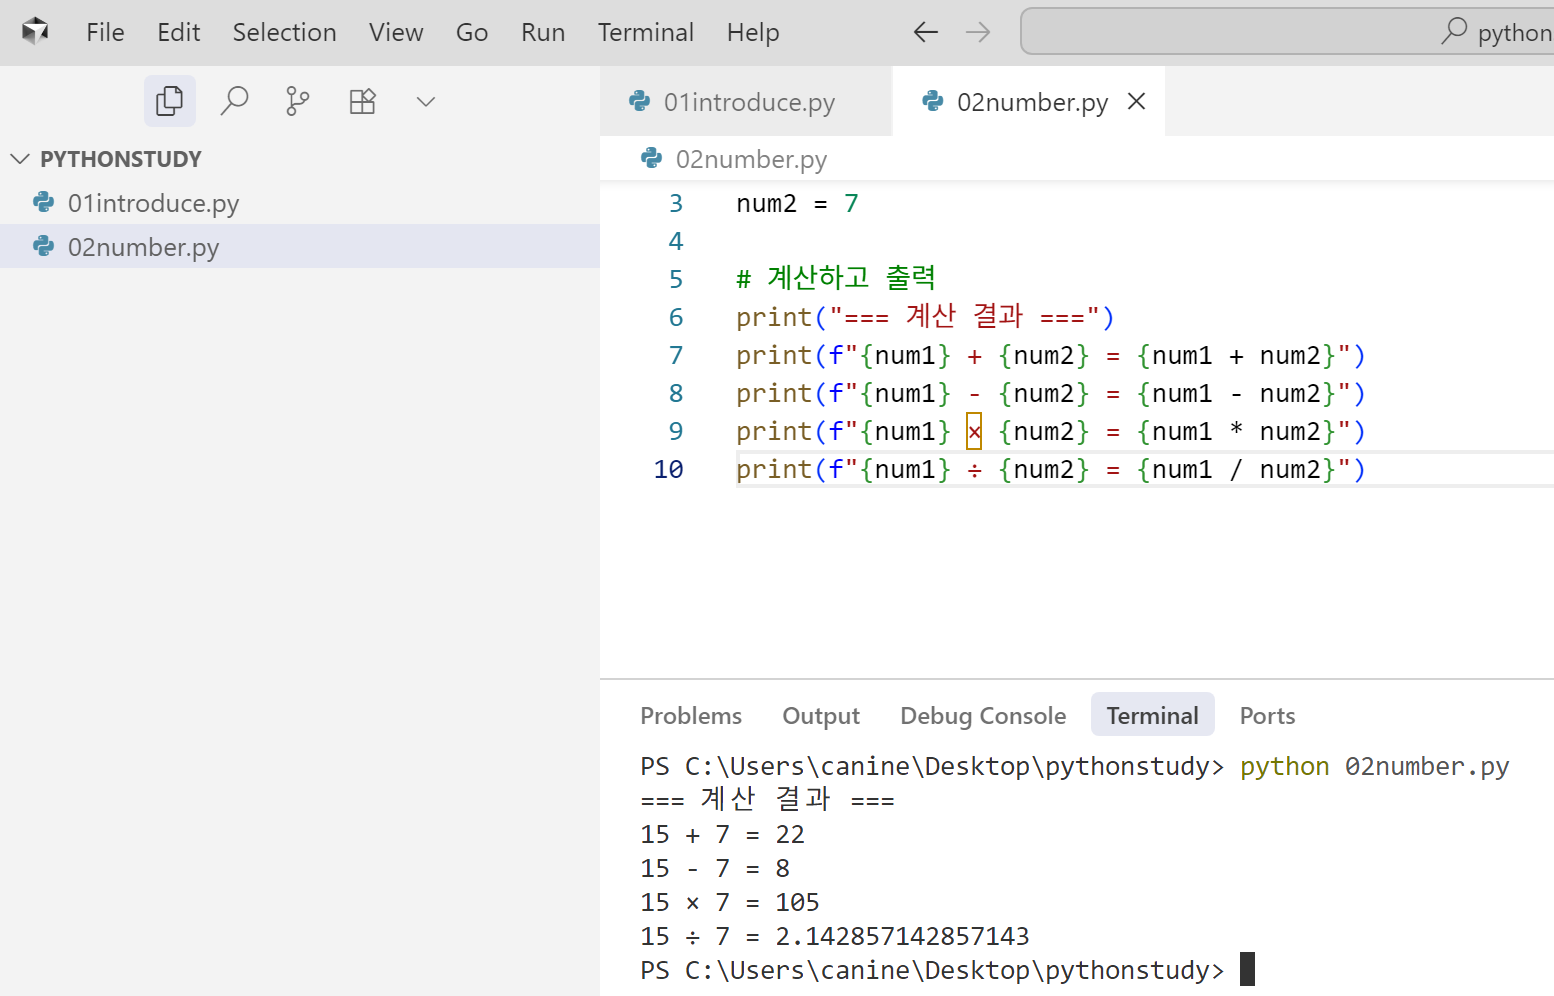The height and width of the screenshot is (996, 1554).
Task: Click terminal output '15 × 7 = 105'
Action: click(730, 902)
